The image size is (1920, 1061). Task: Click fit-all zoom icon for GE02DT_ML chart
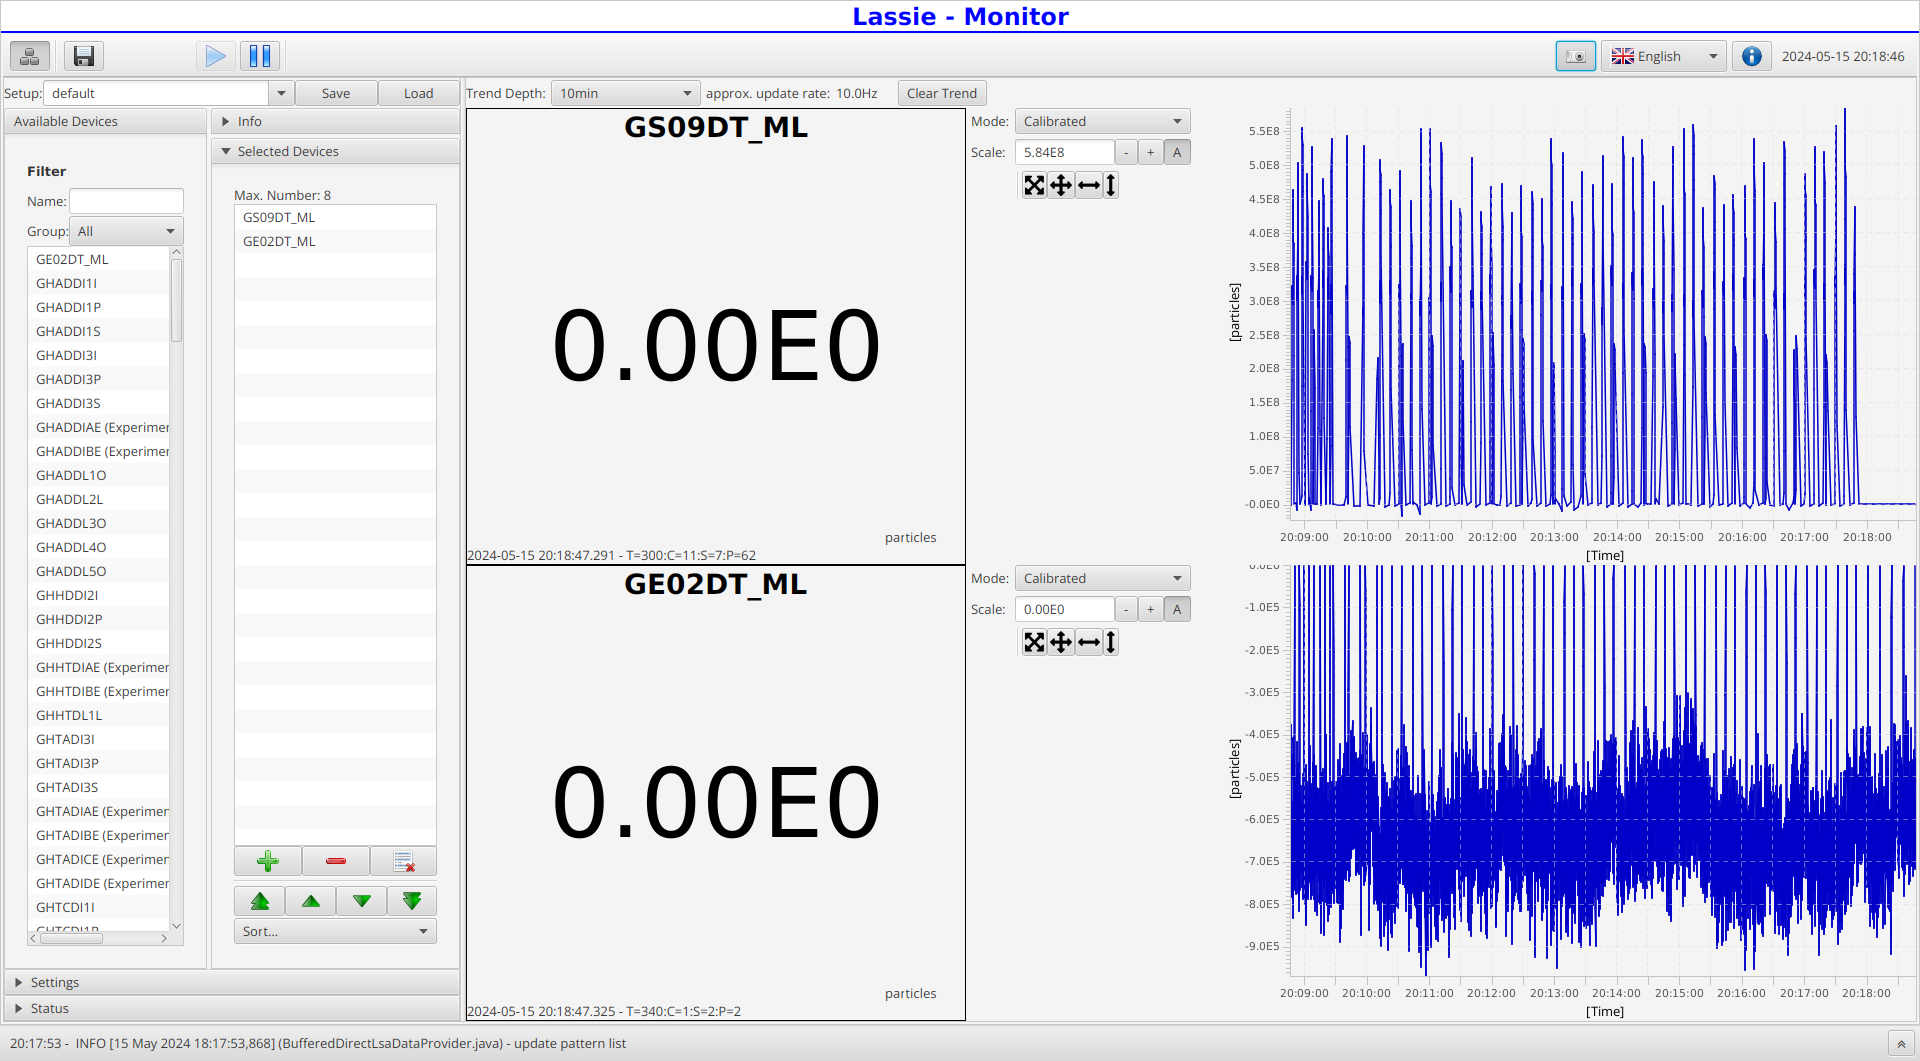click(x=1034, y=642)
